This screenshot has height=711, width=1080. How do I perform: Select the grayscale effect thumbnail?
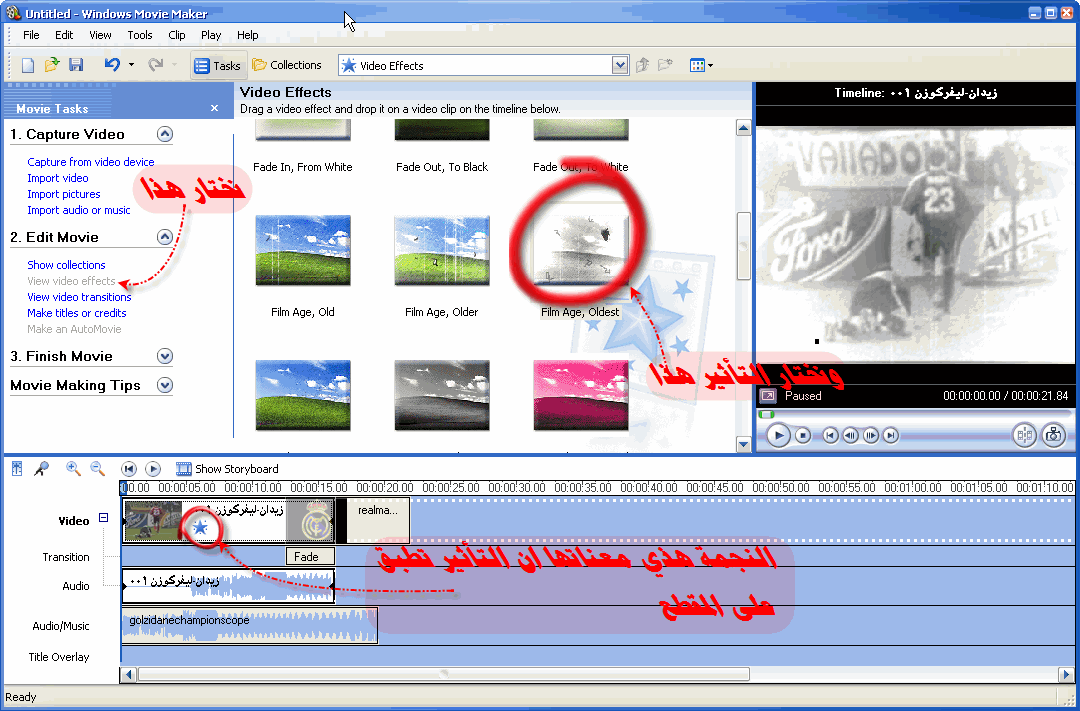tap(442, 395)
